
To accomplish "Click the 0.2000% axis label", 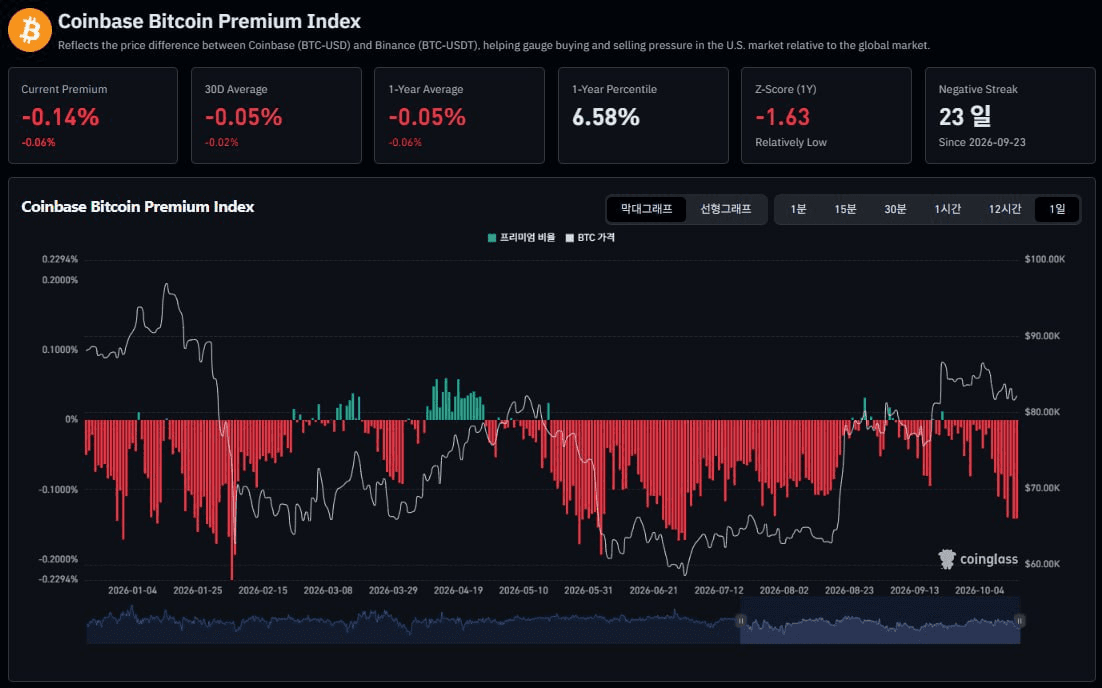I will point(60,280).
